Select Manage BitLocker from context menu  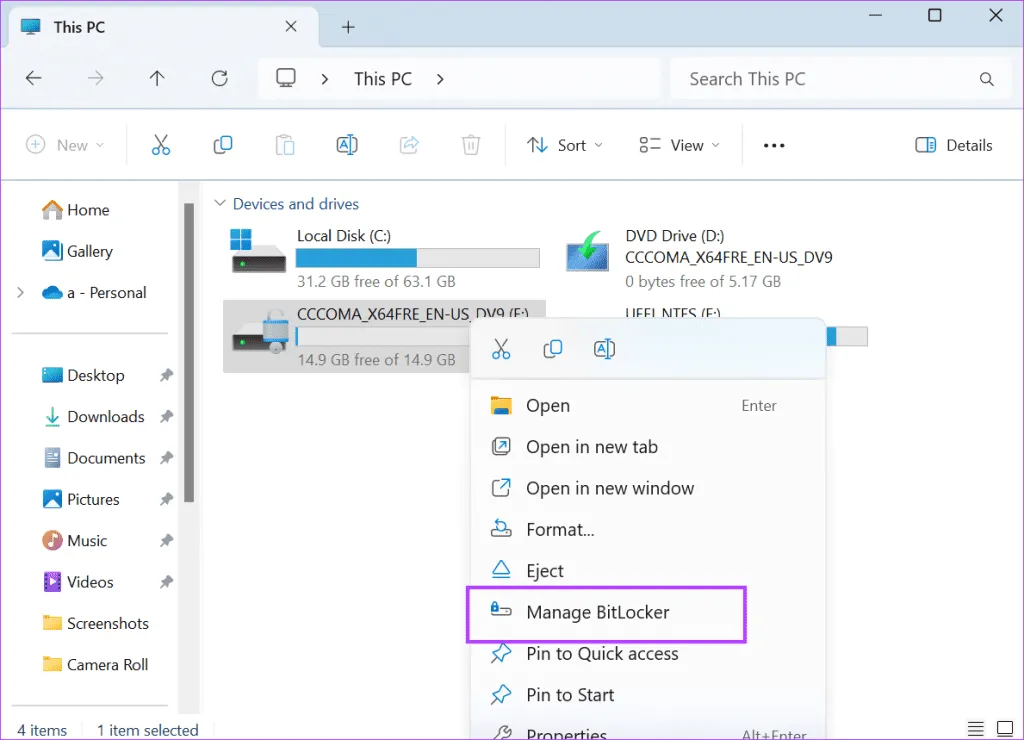597,612
